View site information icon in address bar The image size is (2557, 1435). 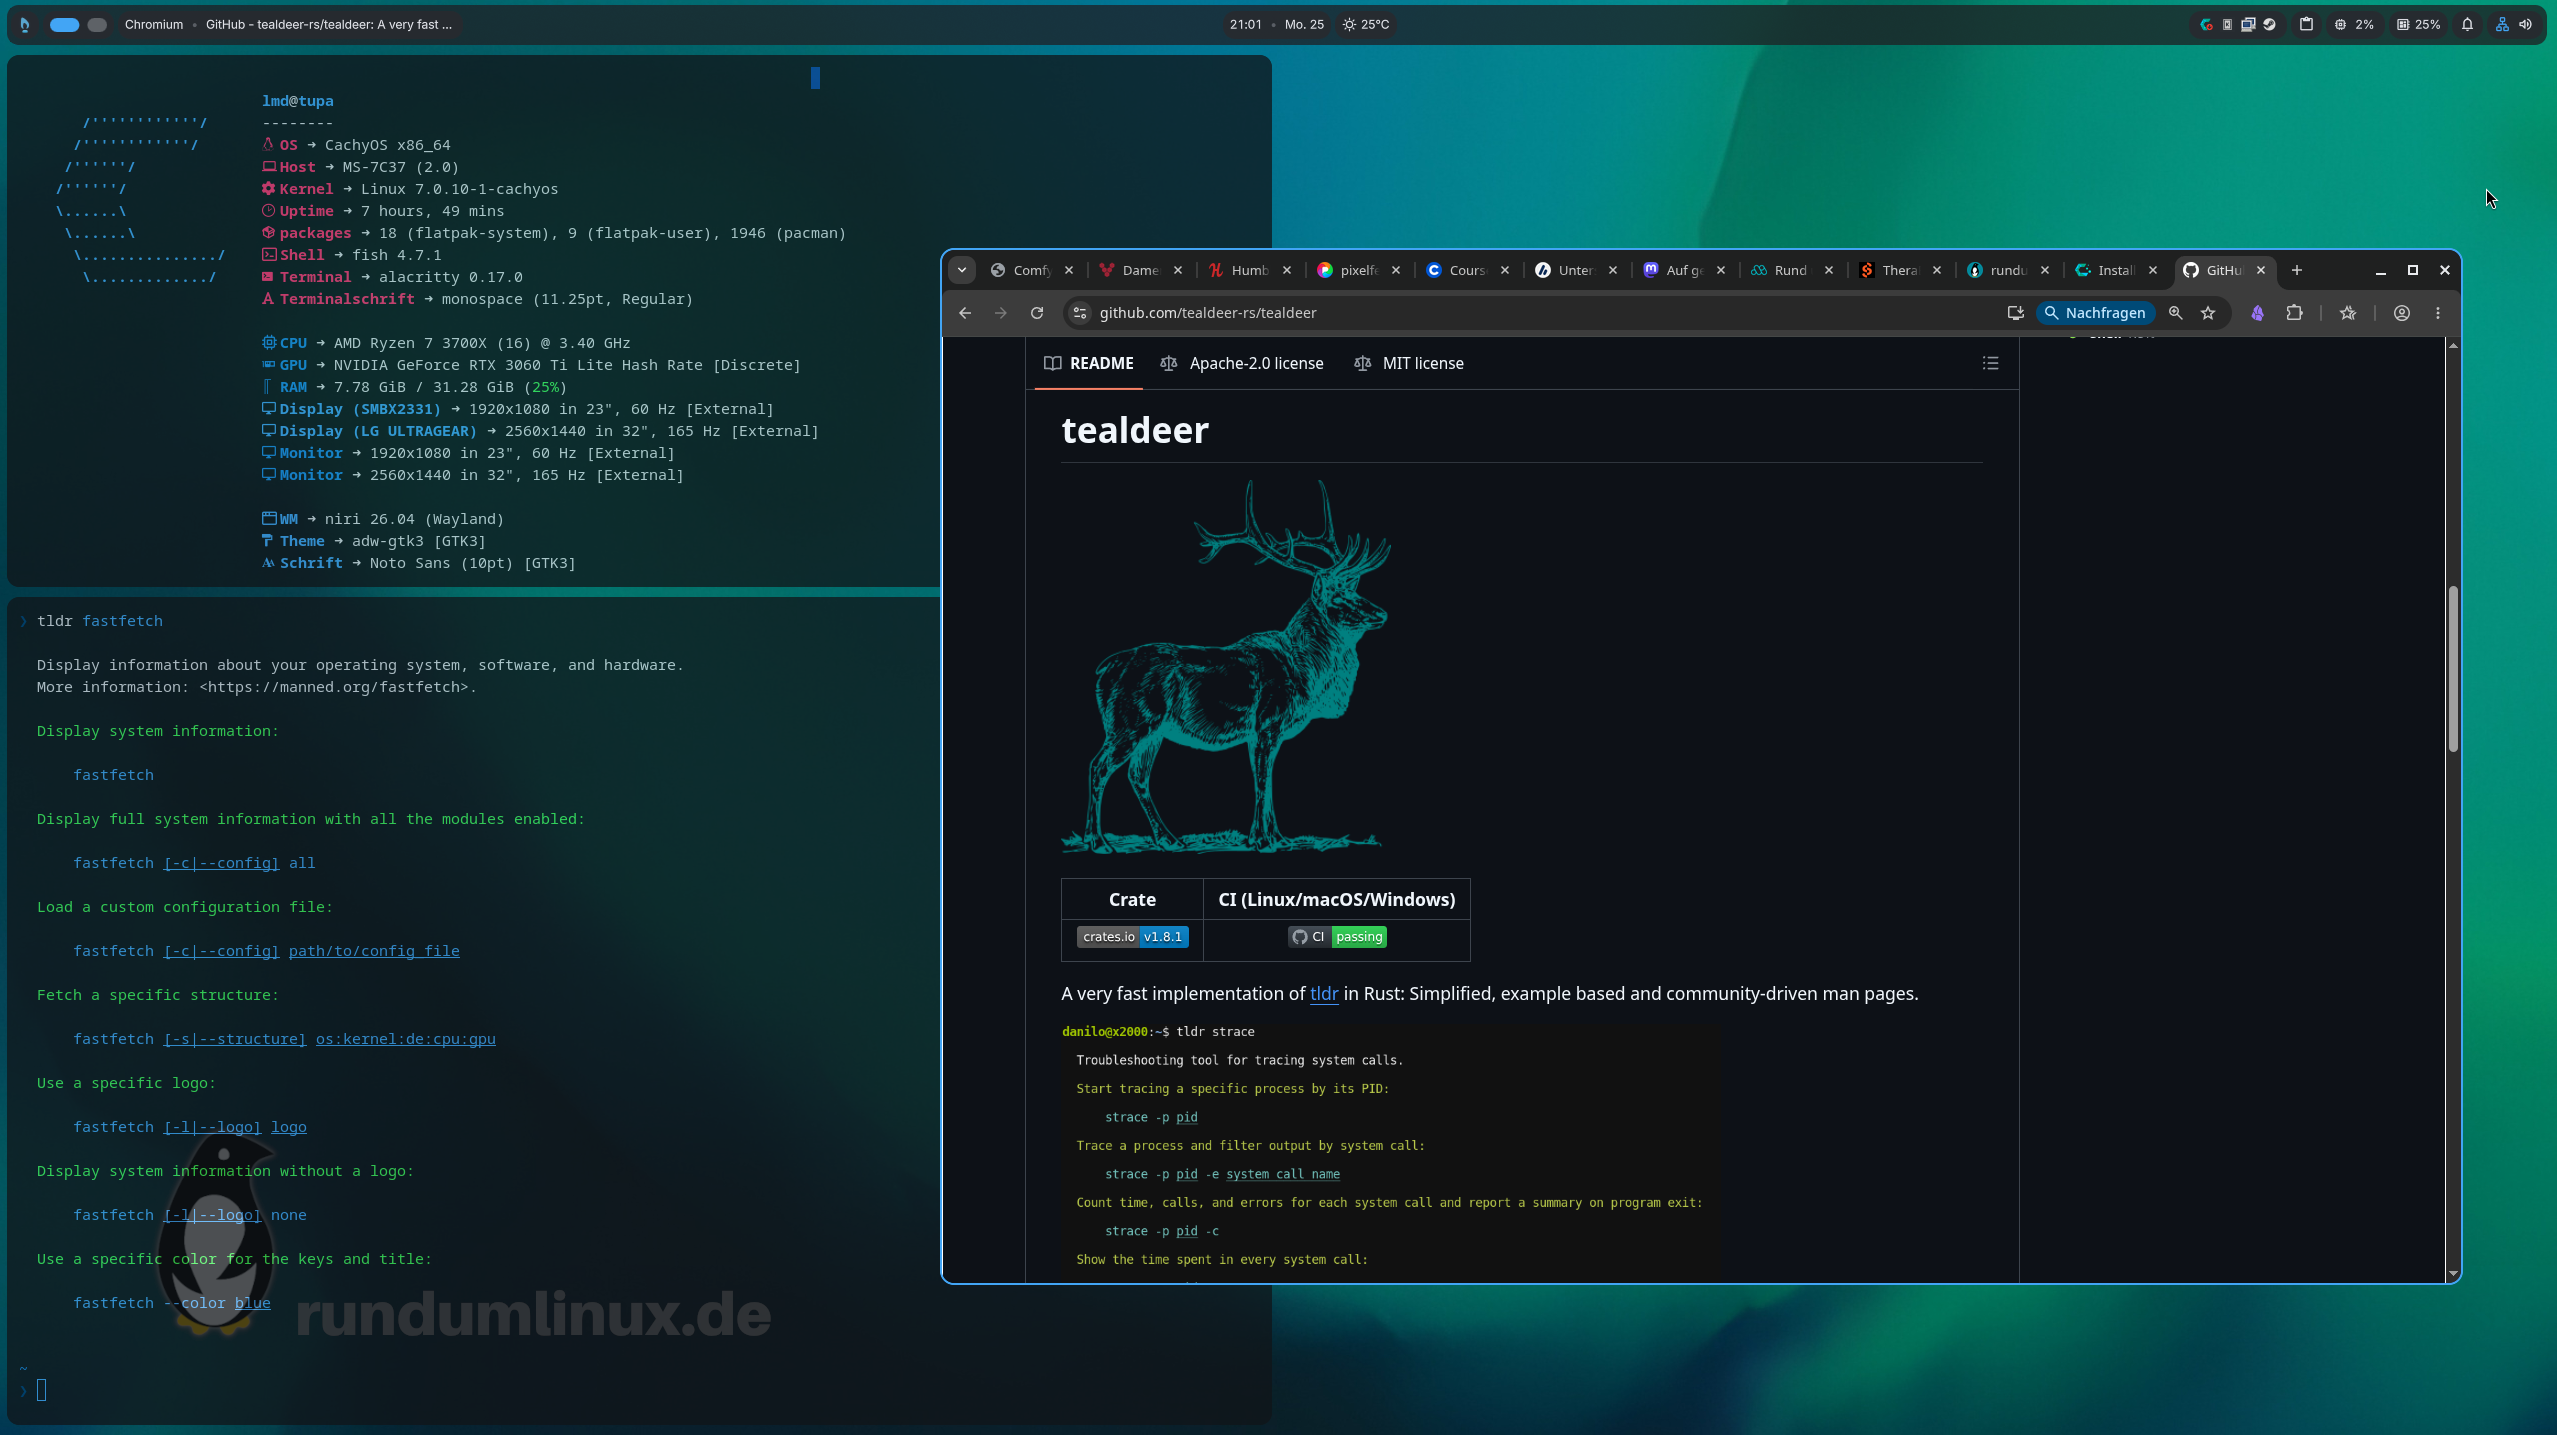coord(1079,313)
